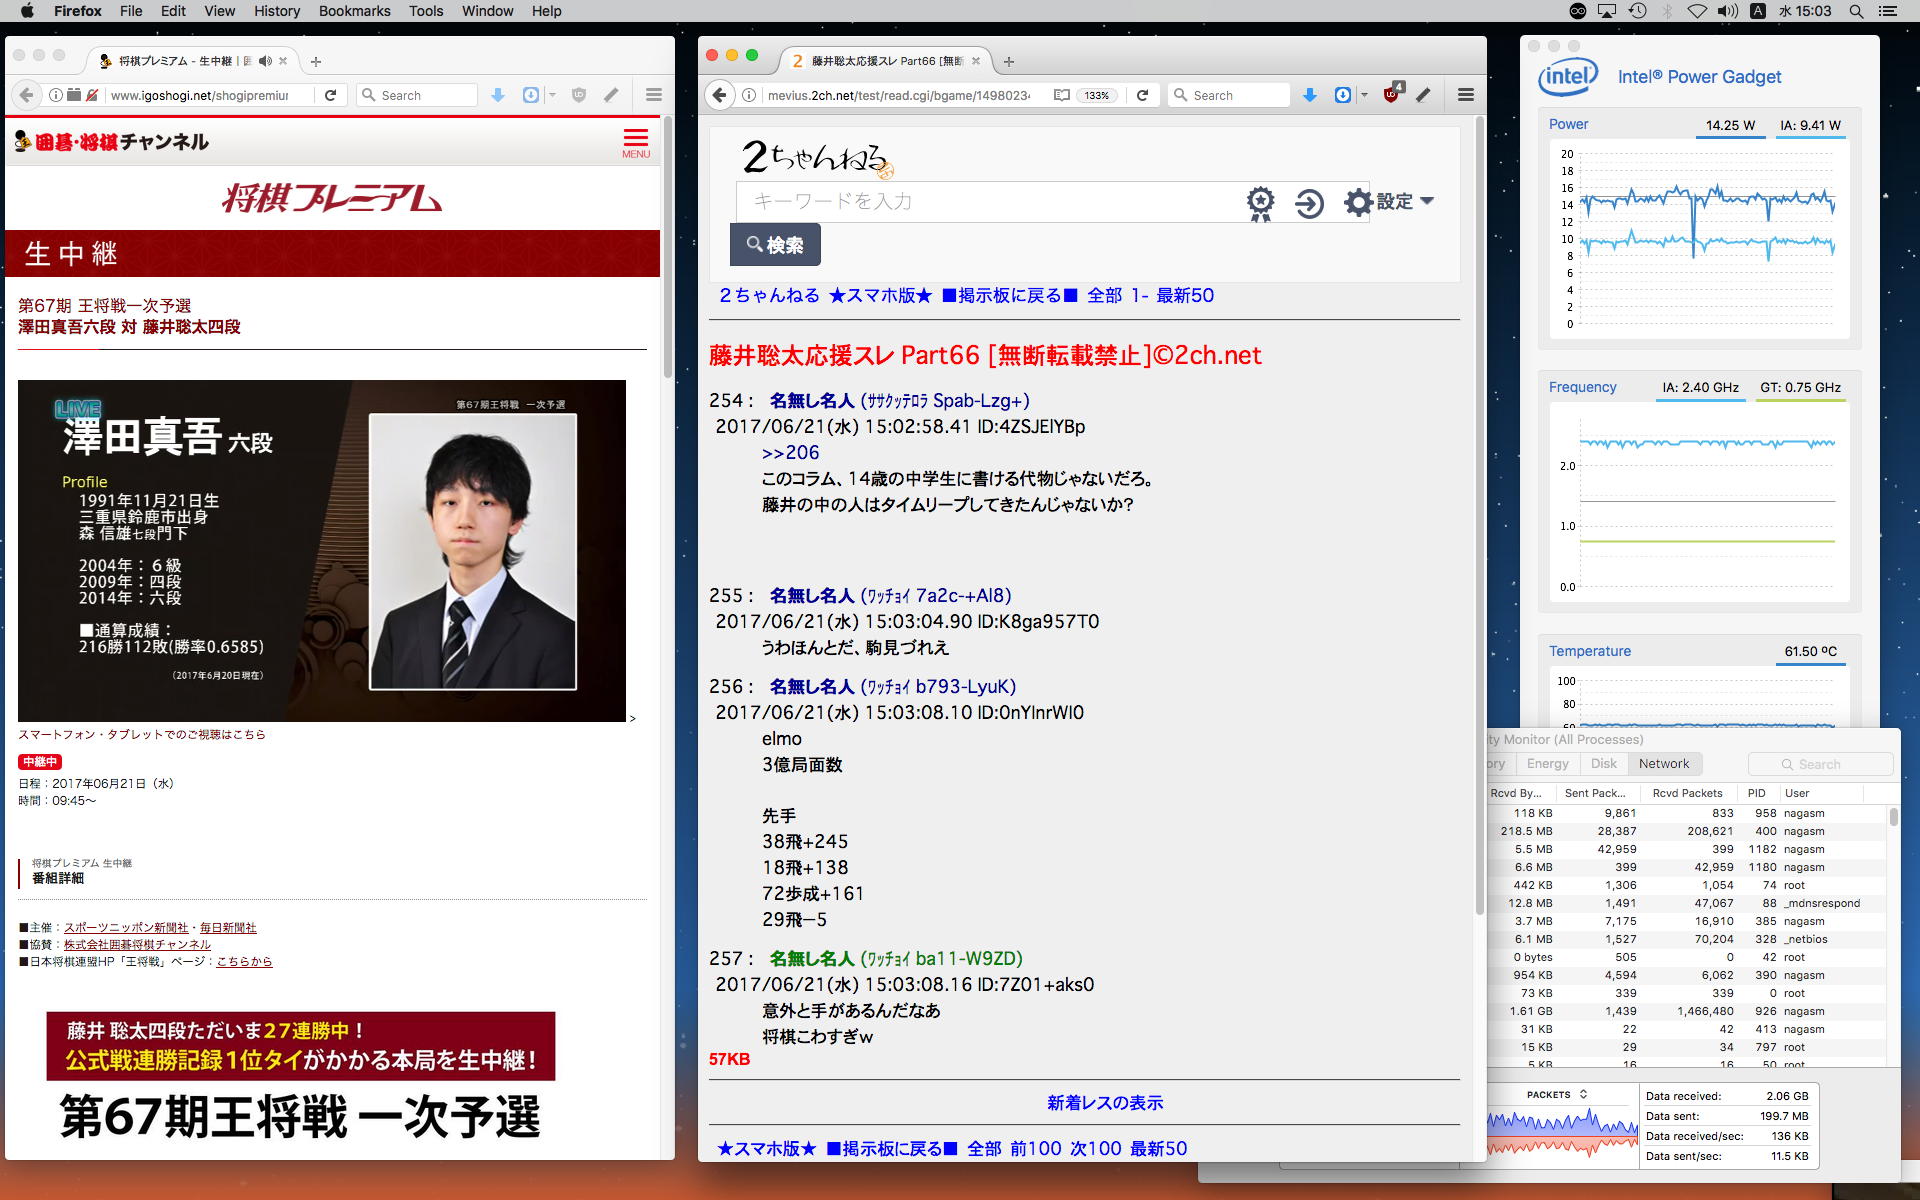1920x1200 pixels.
Task: Click the 新着レスの表示 link
Action: click(1104, 1102)
